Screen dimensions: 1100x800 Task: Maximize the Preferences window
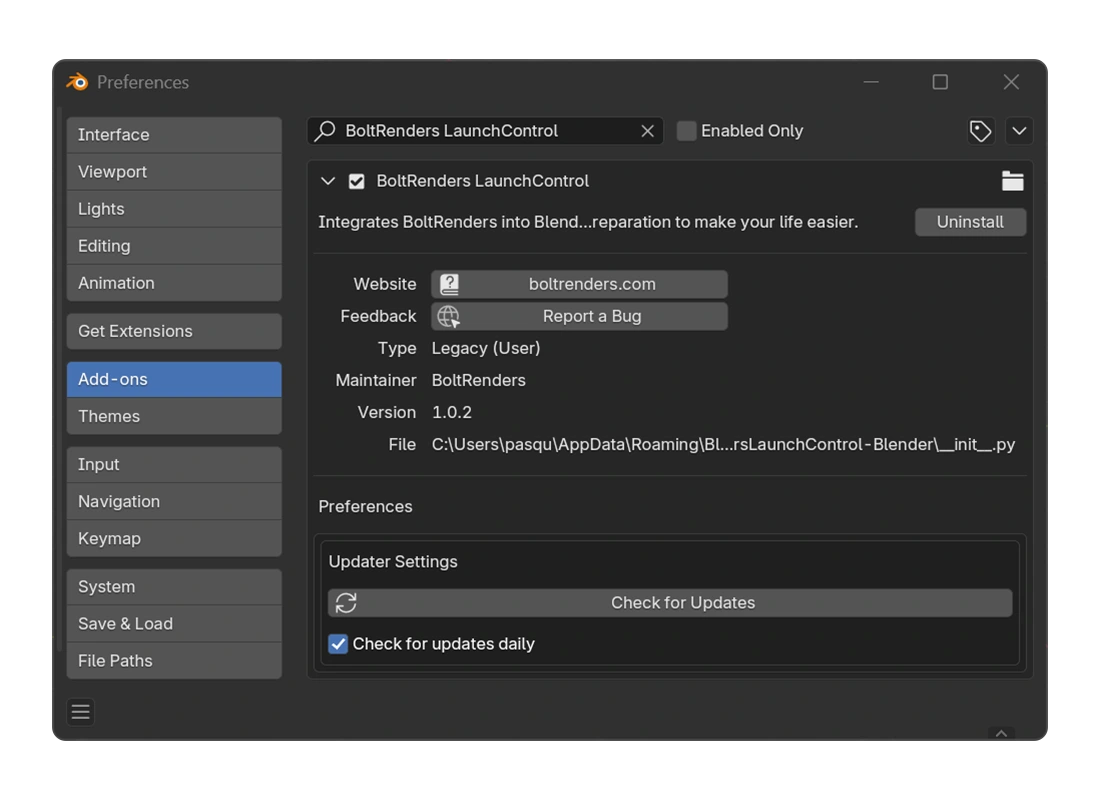[x=940, y=82]
